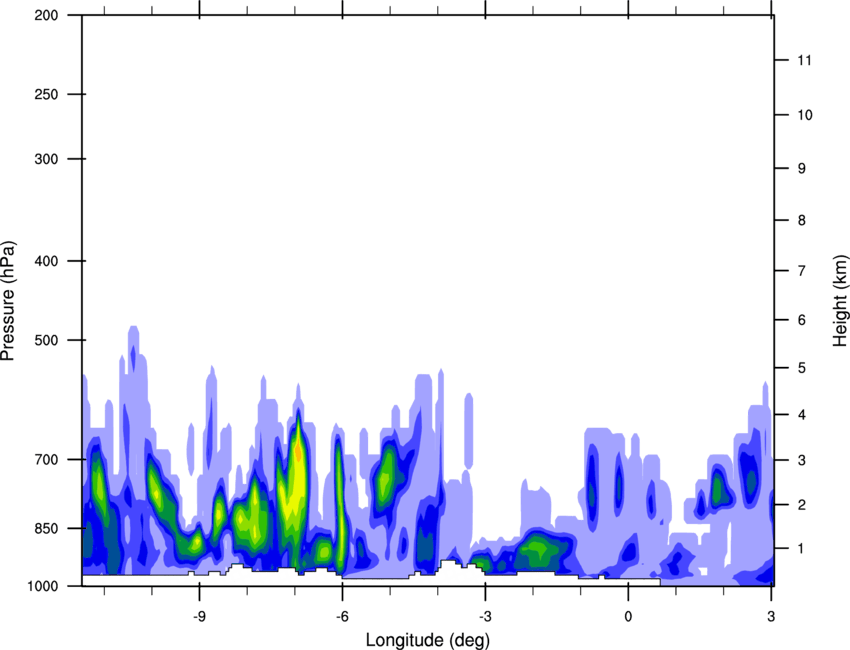This screenshot has height=650, width=850.
Task: Click the -9 longitude tick label
Action: [x=199, y=616]
